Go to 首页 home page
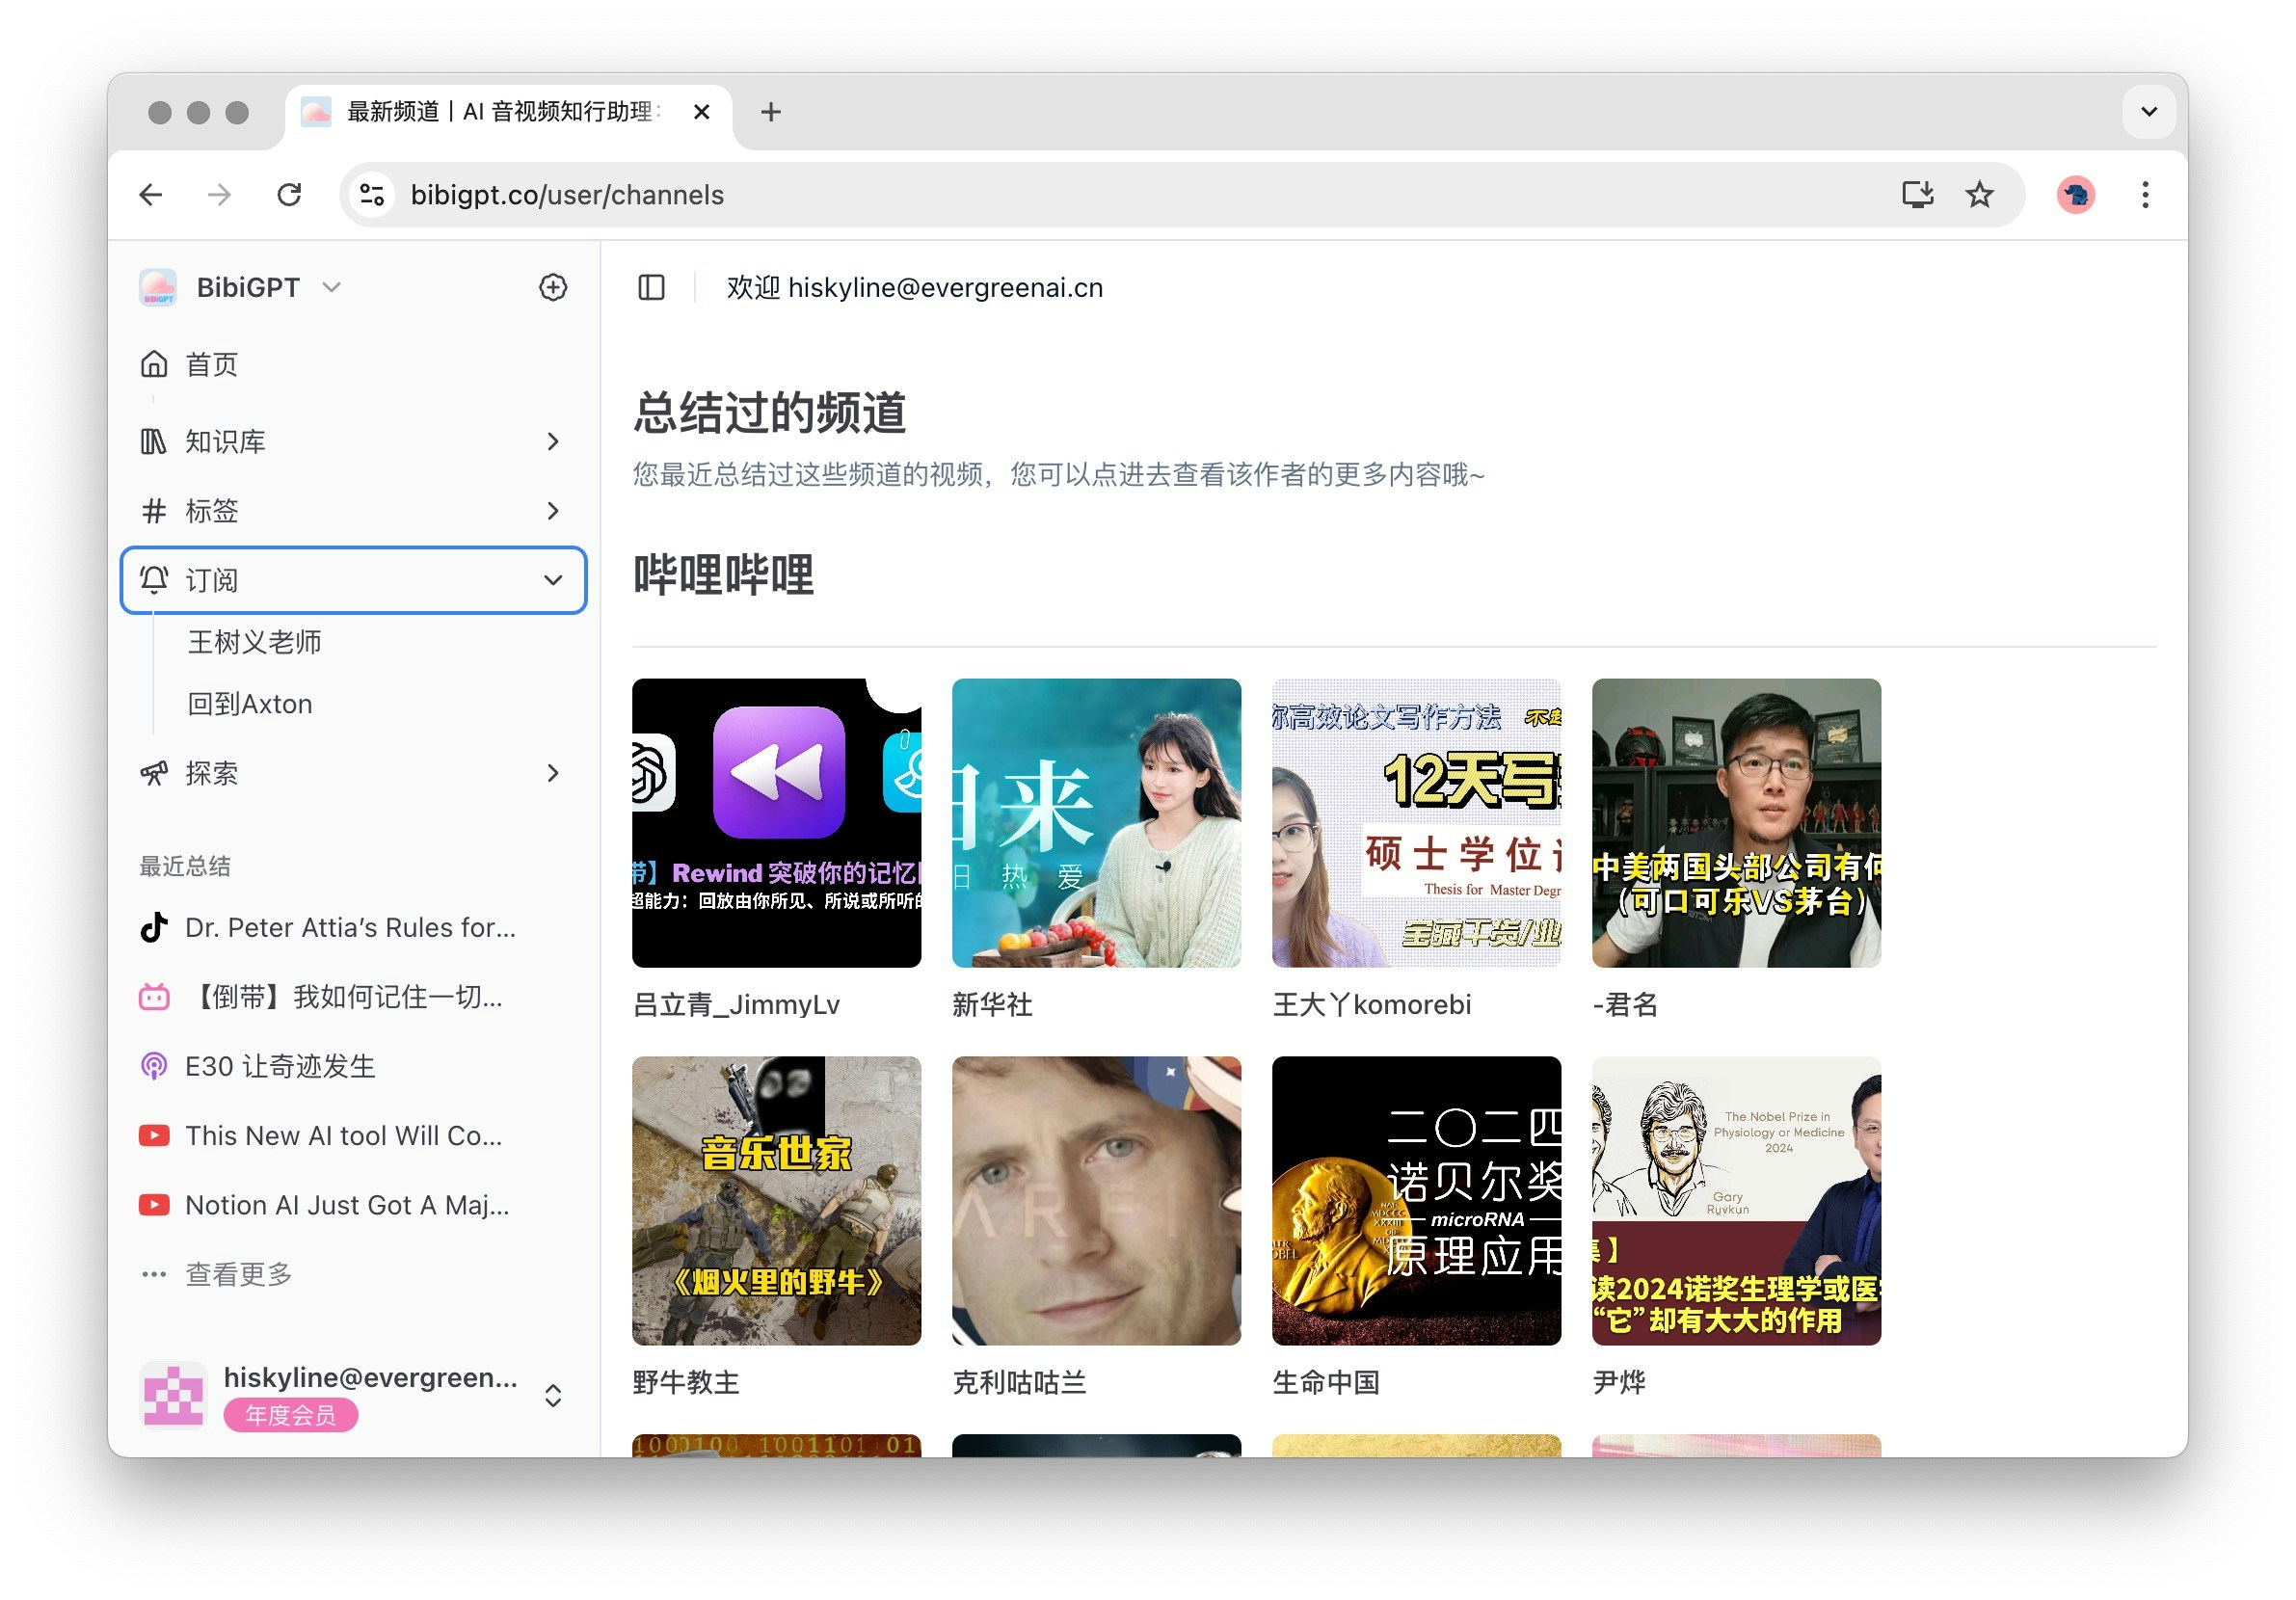The width and height of the screenshot is (2296, 1600). pyautogui.click(x=212, y=365)
